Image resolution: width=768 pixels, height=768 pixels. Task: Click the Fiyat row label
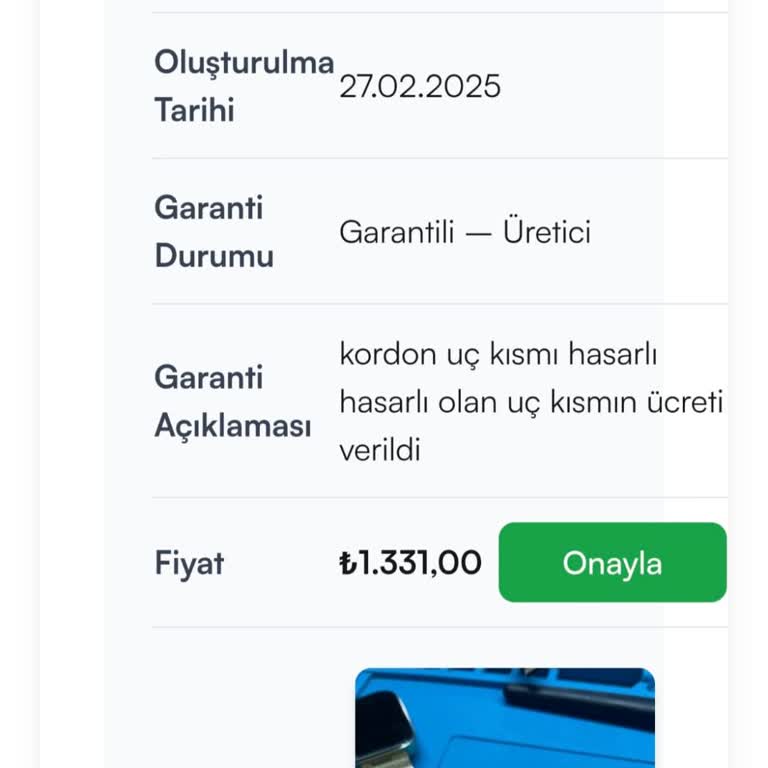coord(189,564)
